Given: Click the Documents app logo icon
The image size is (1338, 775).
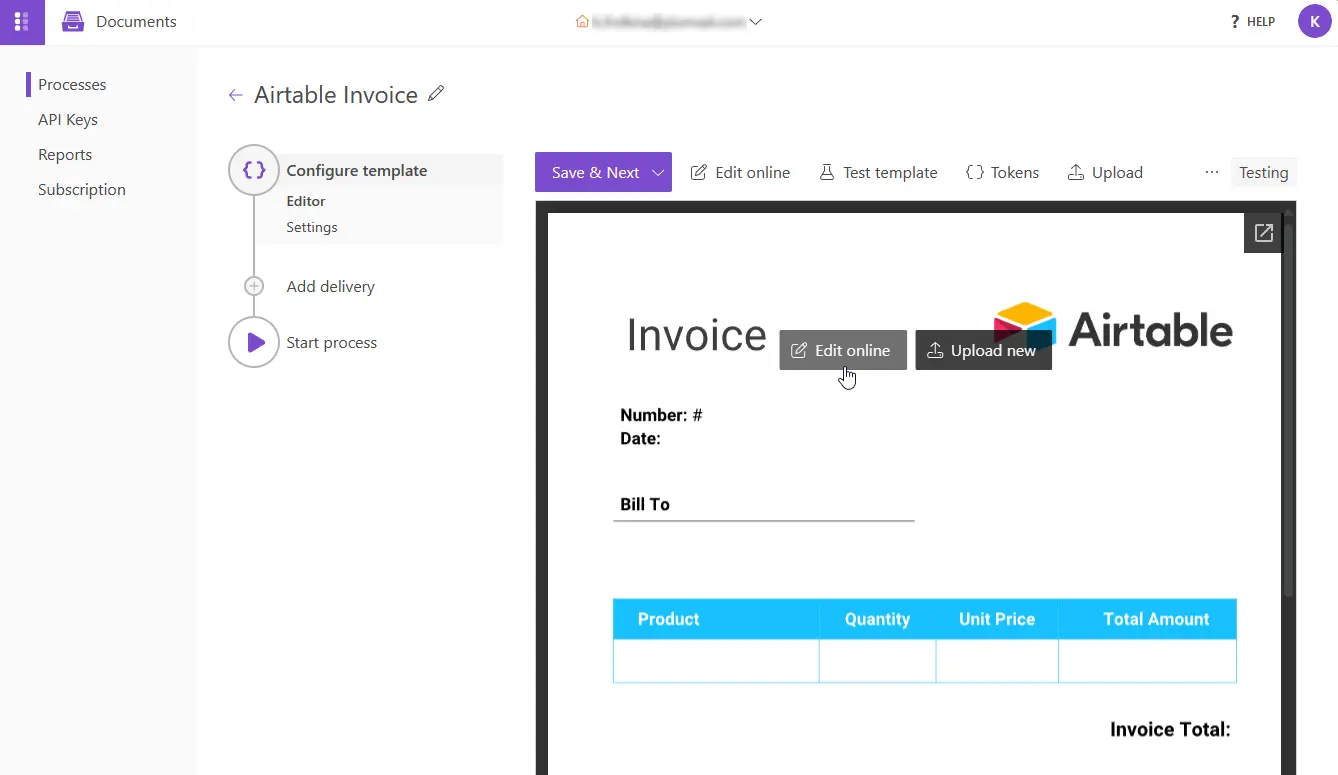Looking at the screenshot, I should (x=73, y=21).
